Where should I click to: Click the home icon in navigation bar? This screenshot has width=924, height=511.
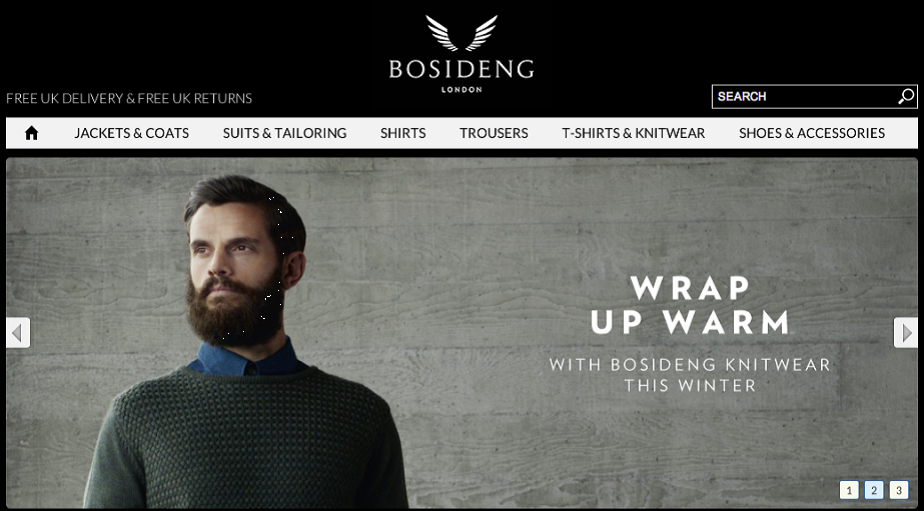[31, 133]
